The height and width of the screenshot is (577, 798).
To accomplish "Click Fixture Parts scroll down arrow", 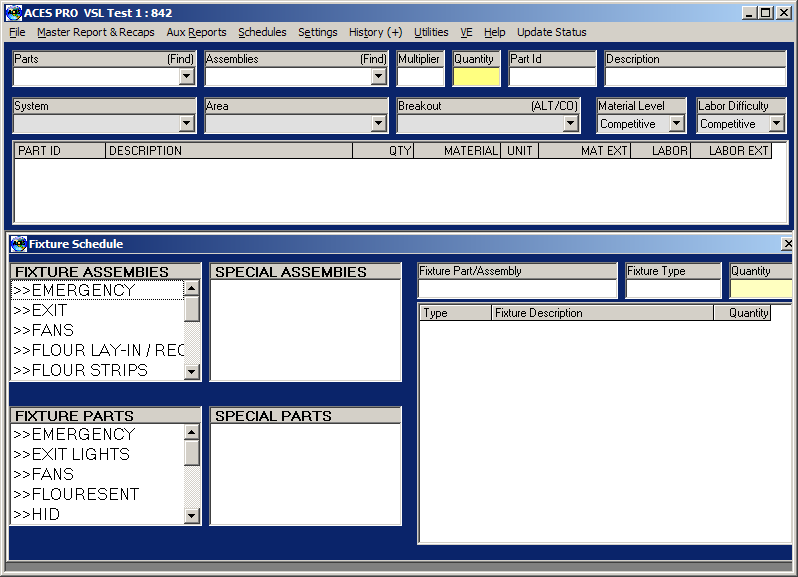I will tap(191, 516).
